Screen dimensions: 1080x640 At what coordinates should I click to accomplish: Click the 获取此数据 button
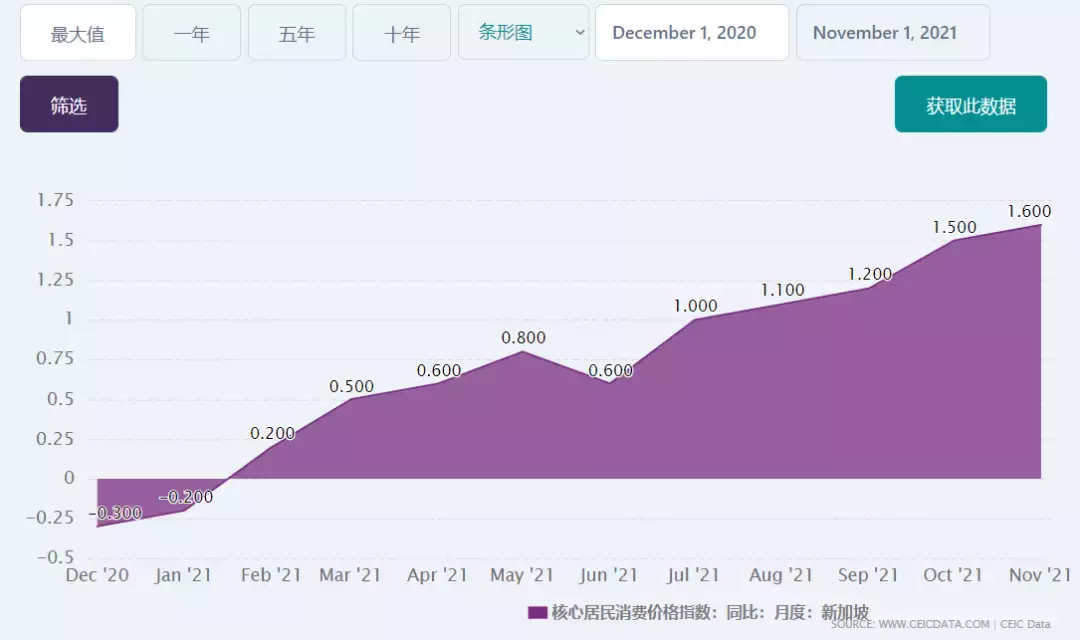click(x=970, y=105)
